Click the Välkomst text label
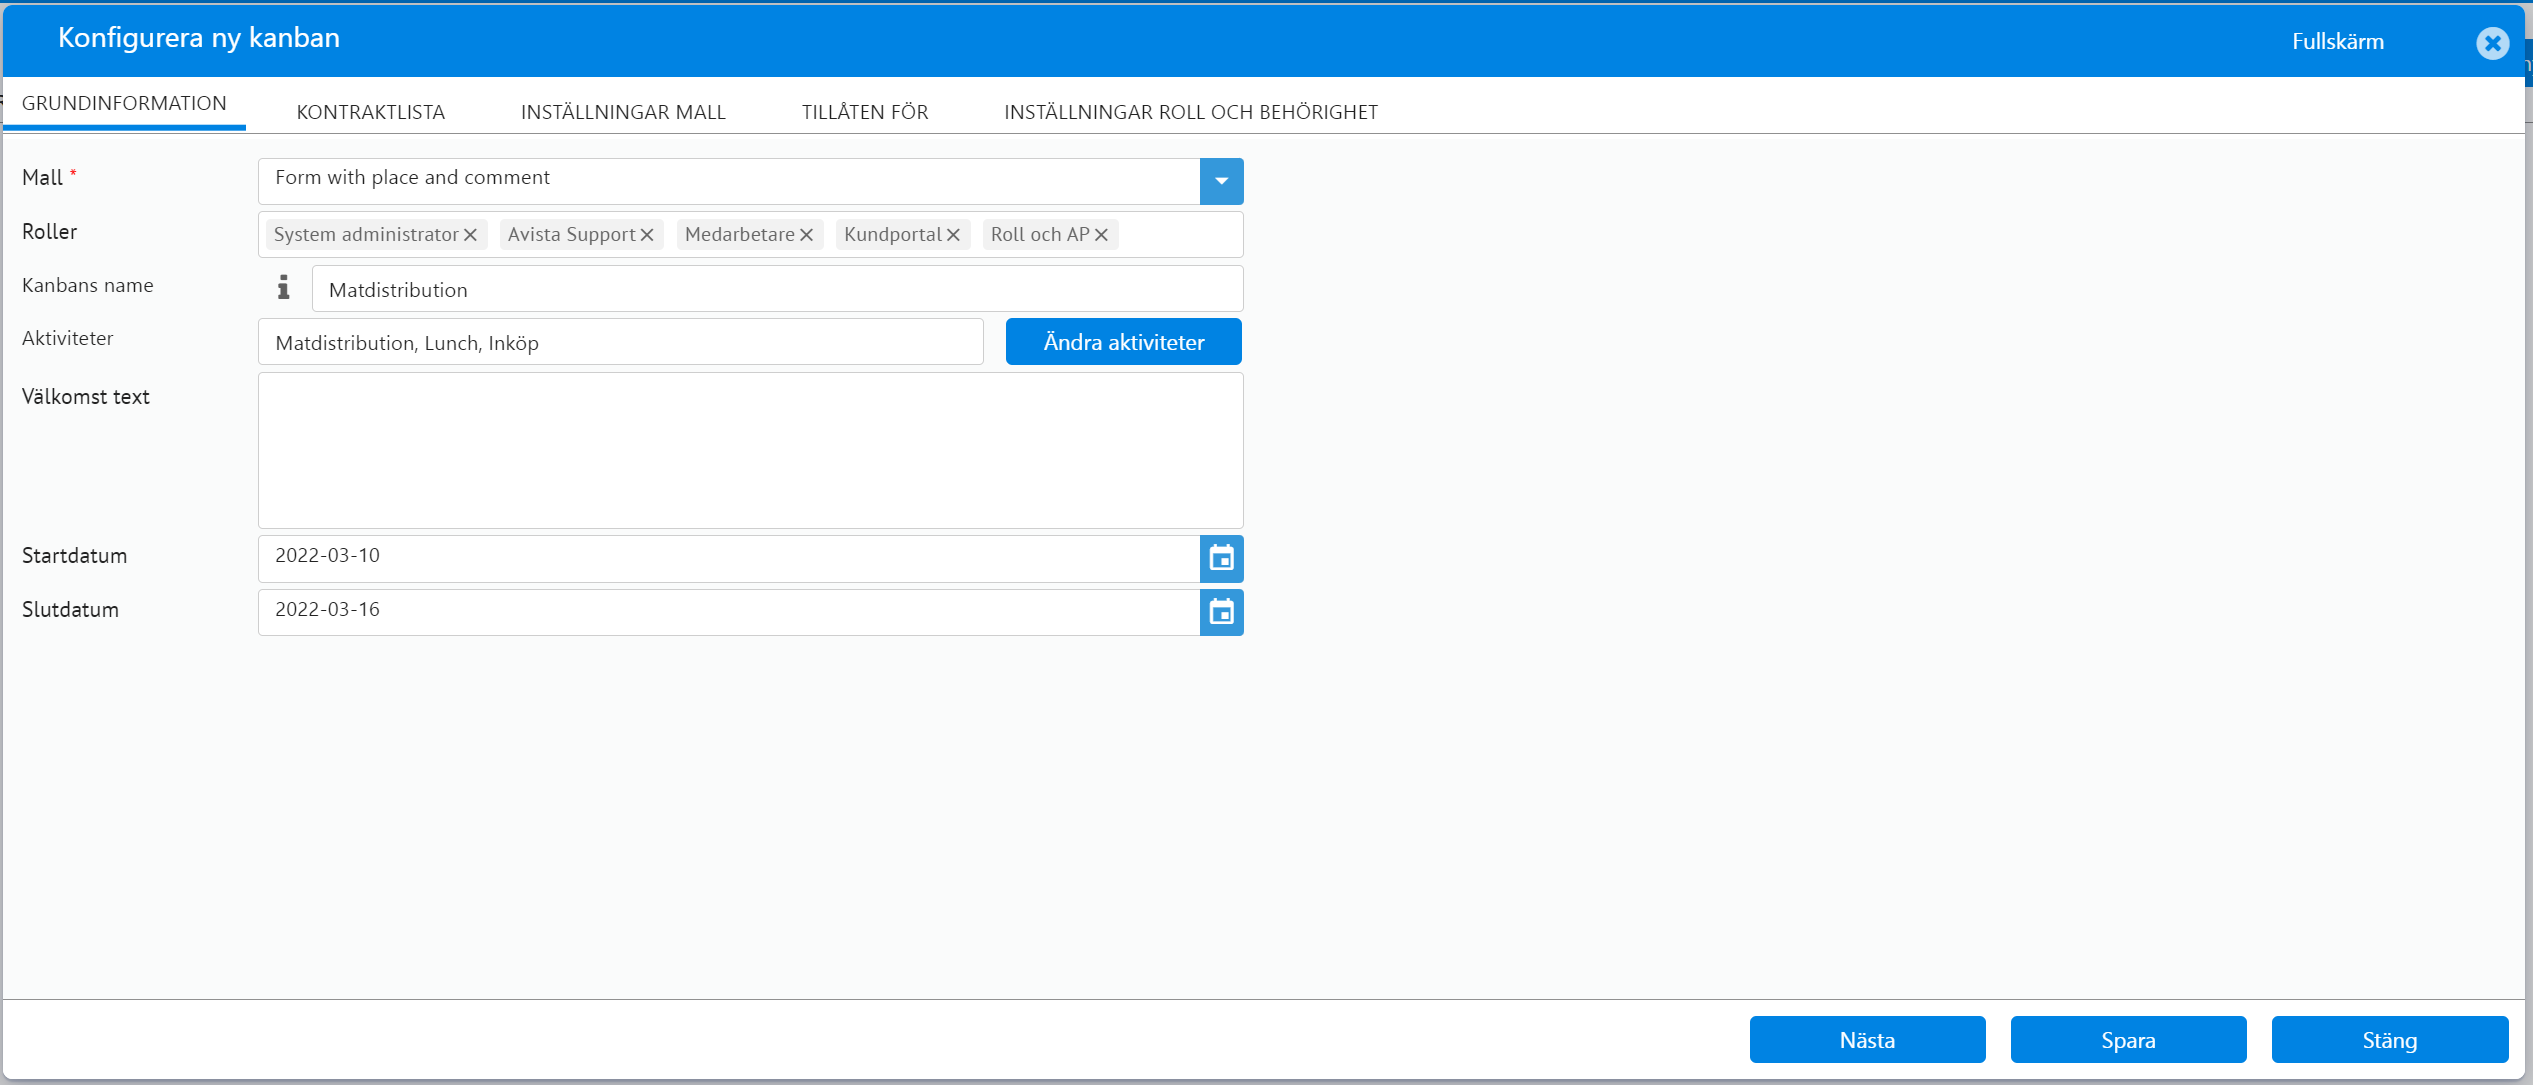The width and height of the screenshot is (2533, 1085). click(x=86, y=397)
